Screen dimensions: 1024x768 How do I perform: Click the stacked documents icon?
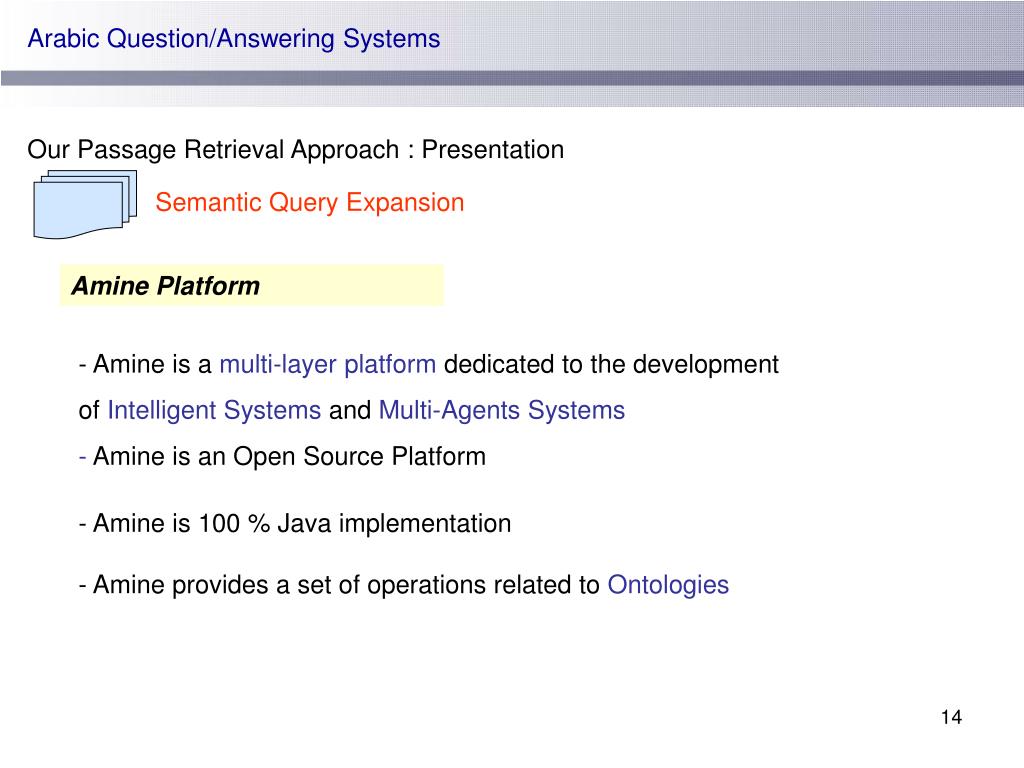85,204
